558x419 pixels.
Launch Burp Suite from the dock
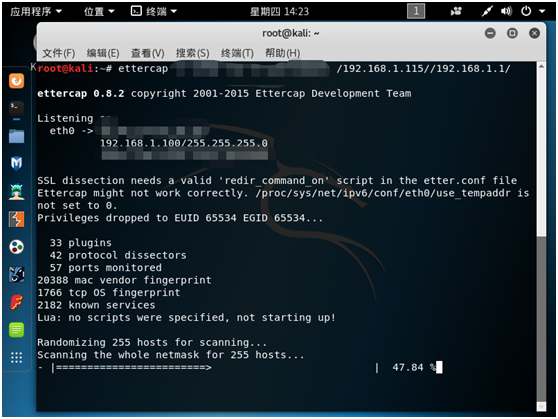(16, 219)
